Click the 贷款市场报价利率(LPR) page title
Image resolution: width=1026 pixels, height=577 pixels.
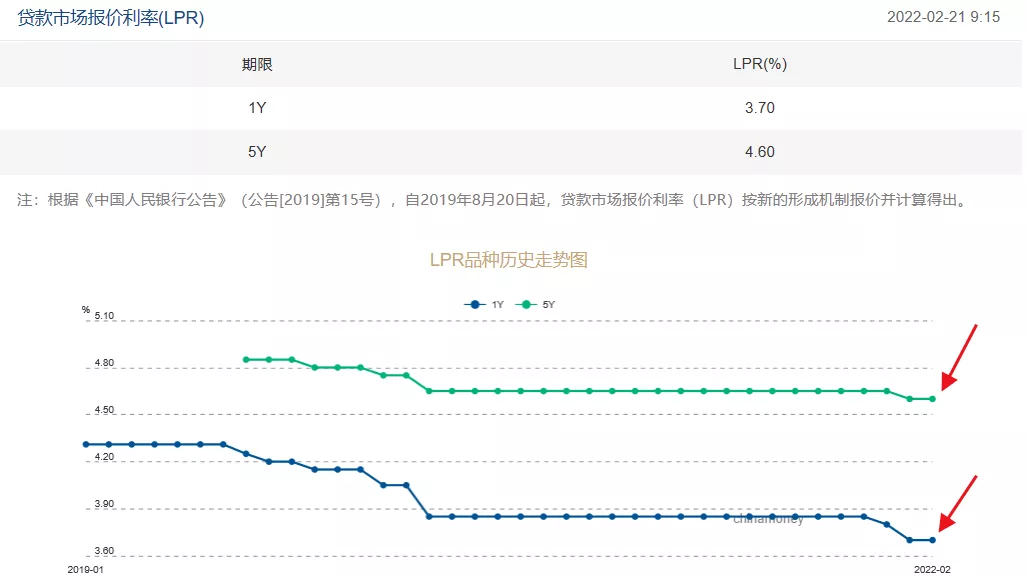coord(111,18)
